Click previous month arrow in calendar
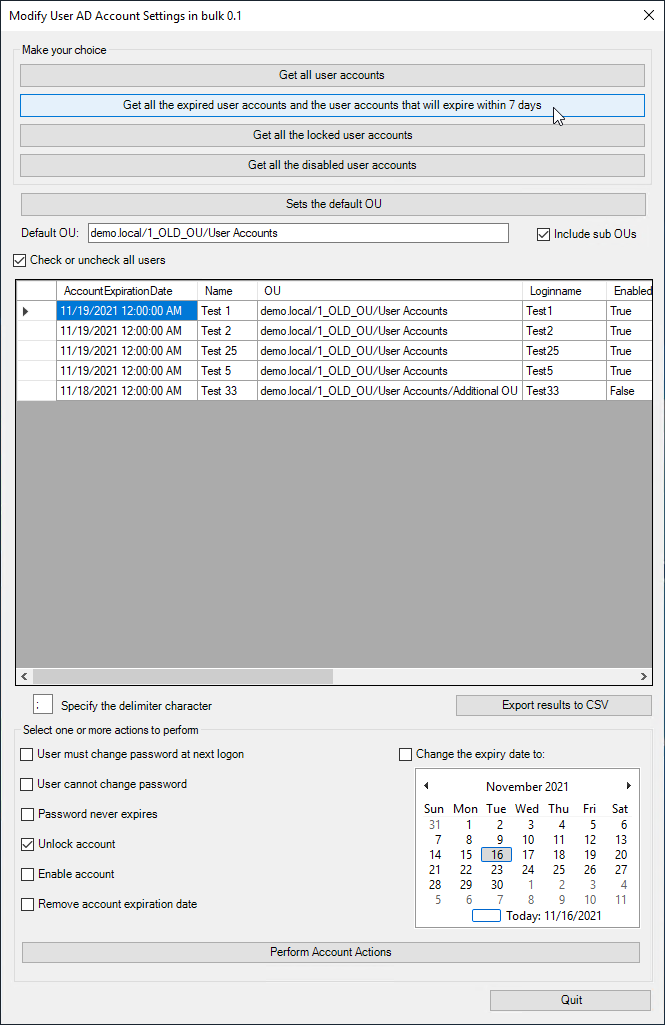The image size is (665, 1025). point(426,786)
